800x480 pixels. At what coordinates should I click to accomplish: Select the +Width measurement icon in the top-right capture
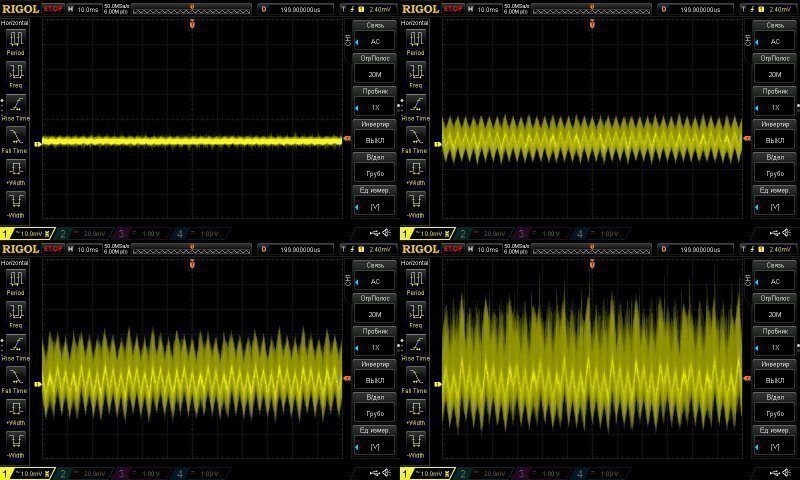point(416,168)
